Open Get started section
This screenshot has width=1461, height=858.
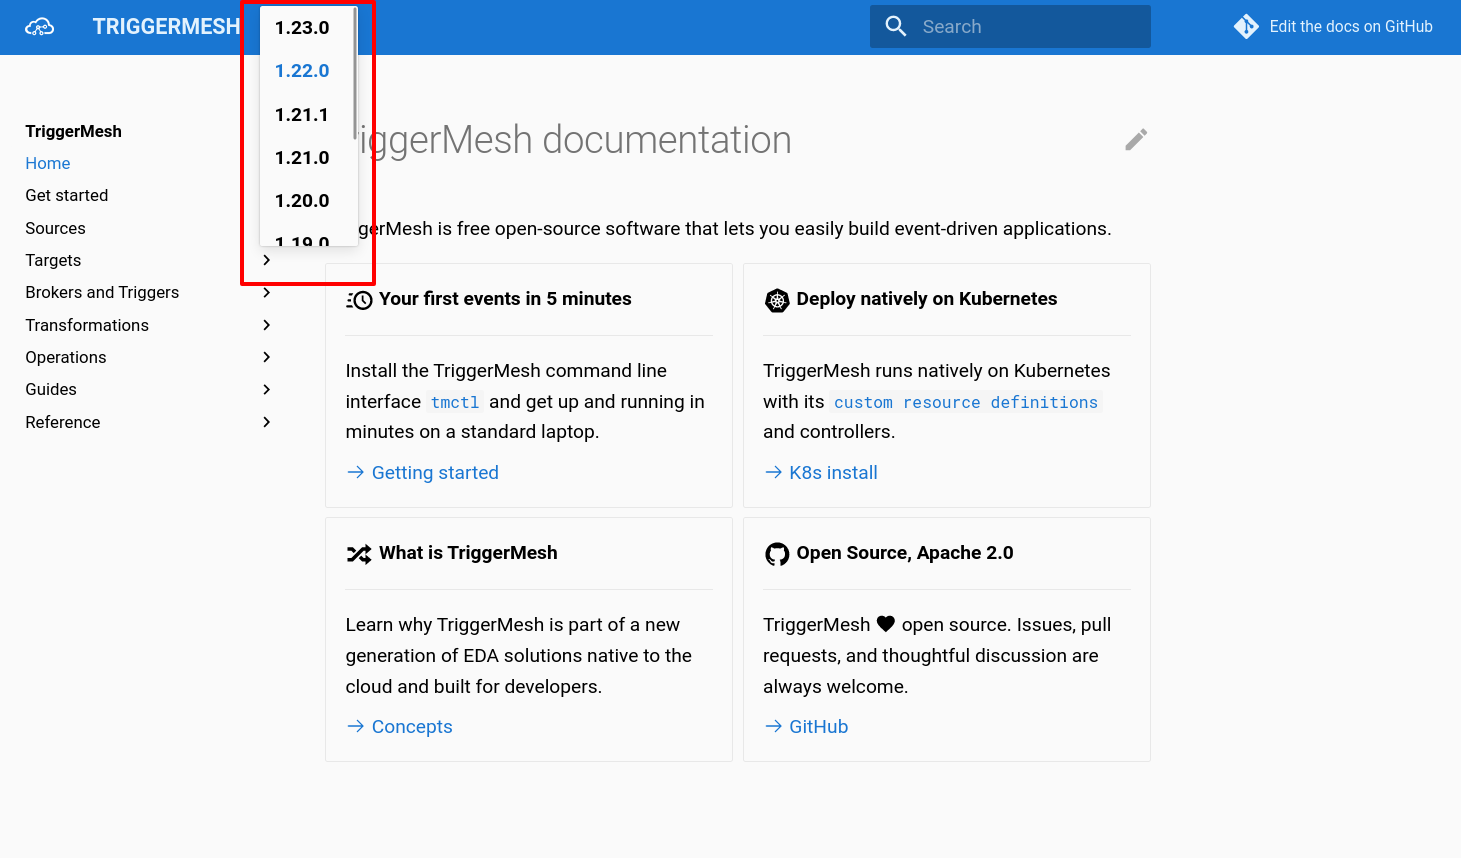pyautogui.click(x=67, y=195)
